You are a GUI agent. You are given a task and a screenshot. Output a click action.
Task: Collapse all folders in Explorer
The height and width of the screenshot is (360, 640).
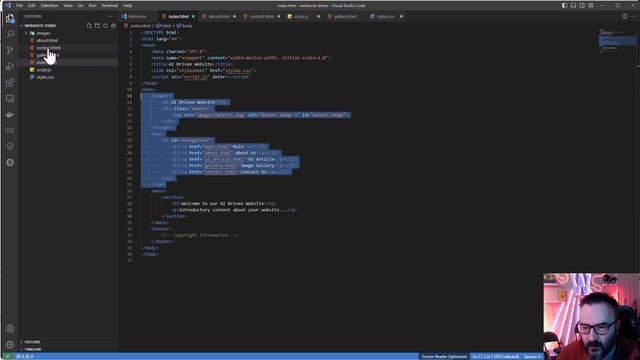click(x=113, y=26)
